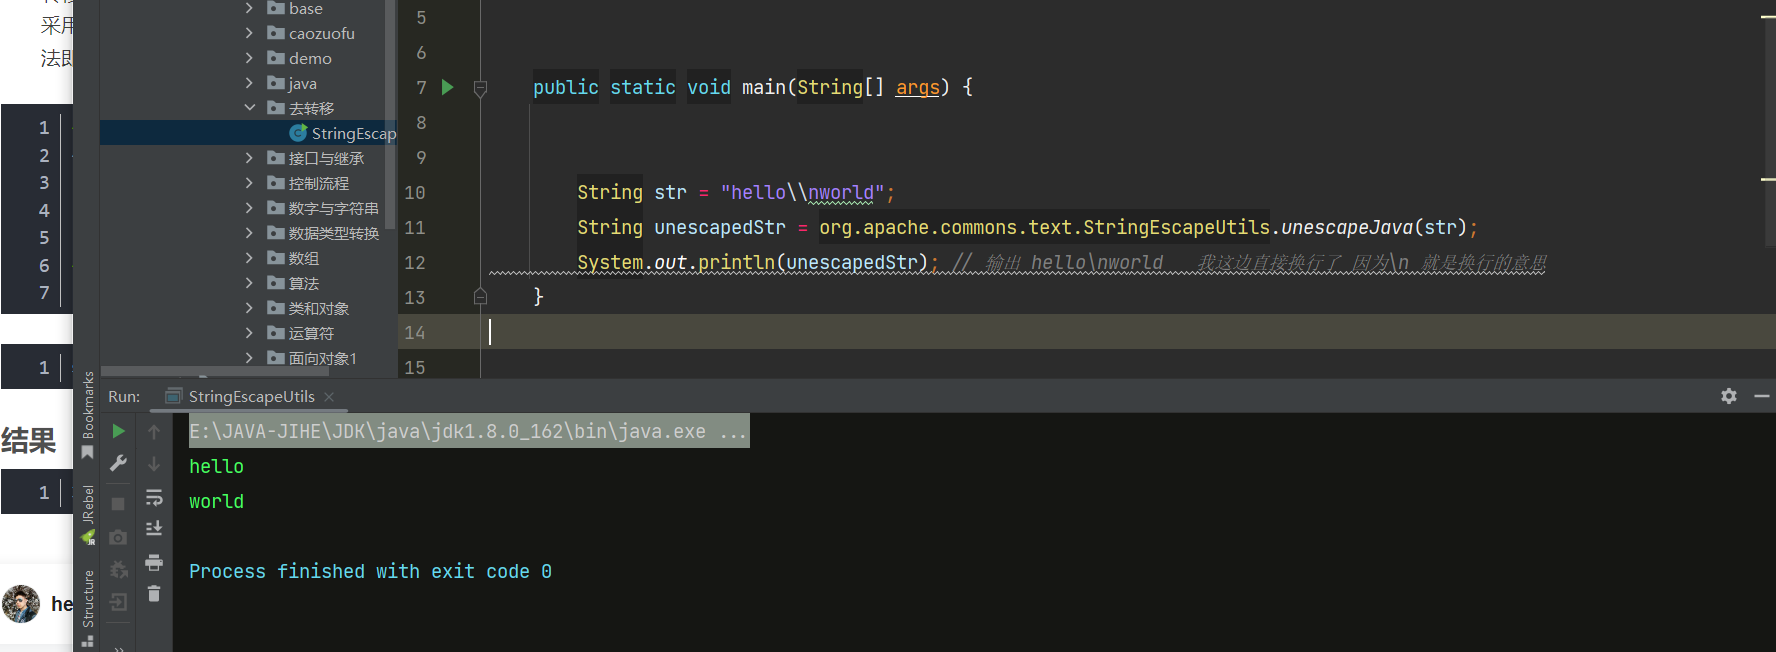Screen dimensions: 1776x652
Task: Rerun the program with green play button
Action: (118, 431)
